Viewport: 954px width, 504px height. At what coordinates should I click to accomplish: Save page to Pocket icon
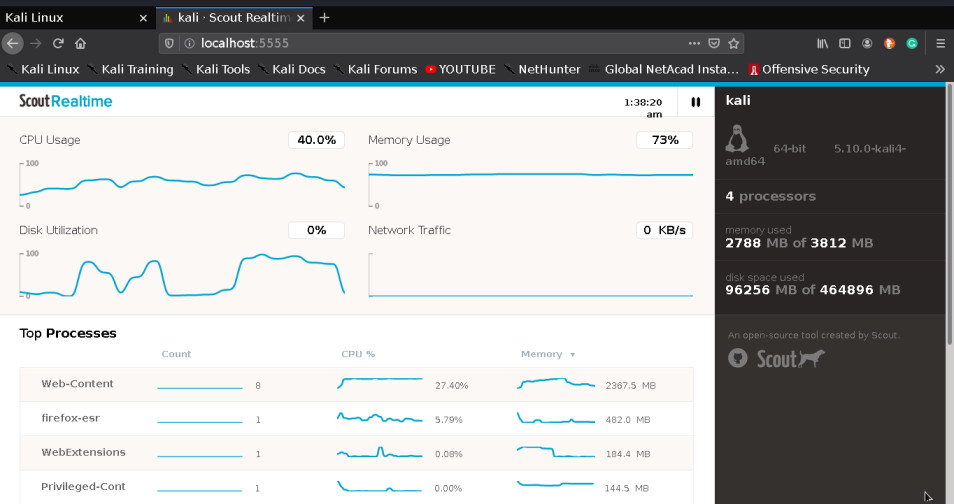point(714,43)
